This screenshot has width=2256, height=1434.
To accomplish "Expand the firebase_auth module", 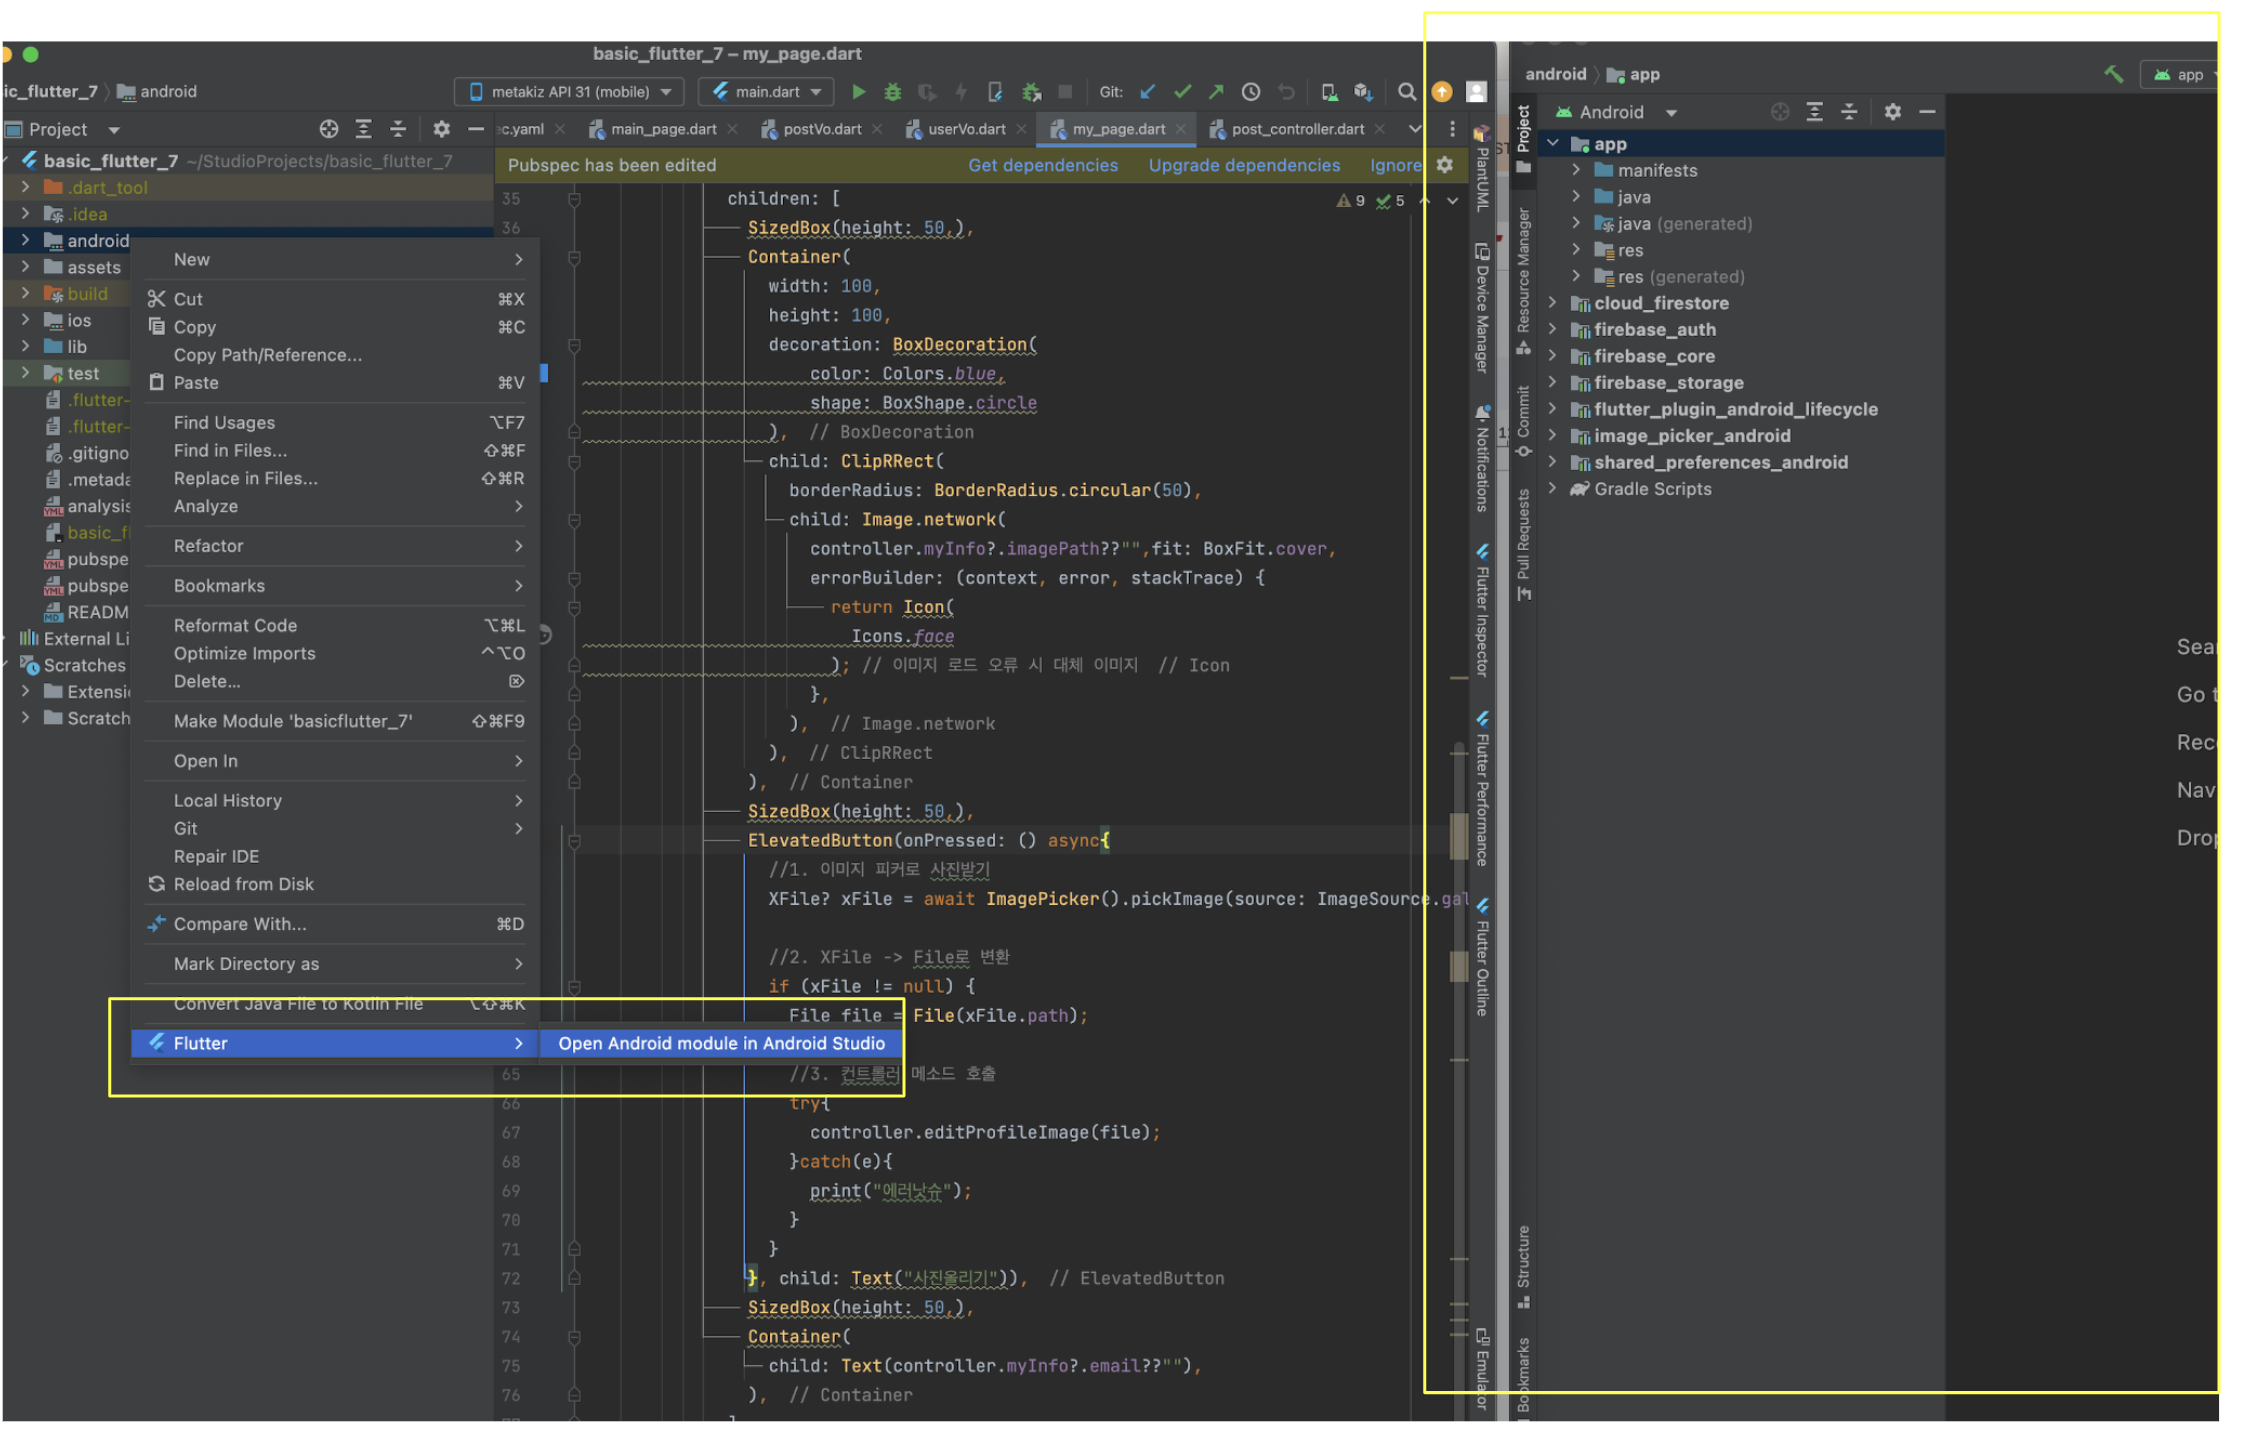I will click(x=1552, y=329).
